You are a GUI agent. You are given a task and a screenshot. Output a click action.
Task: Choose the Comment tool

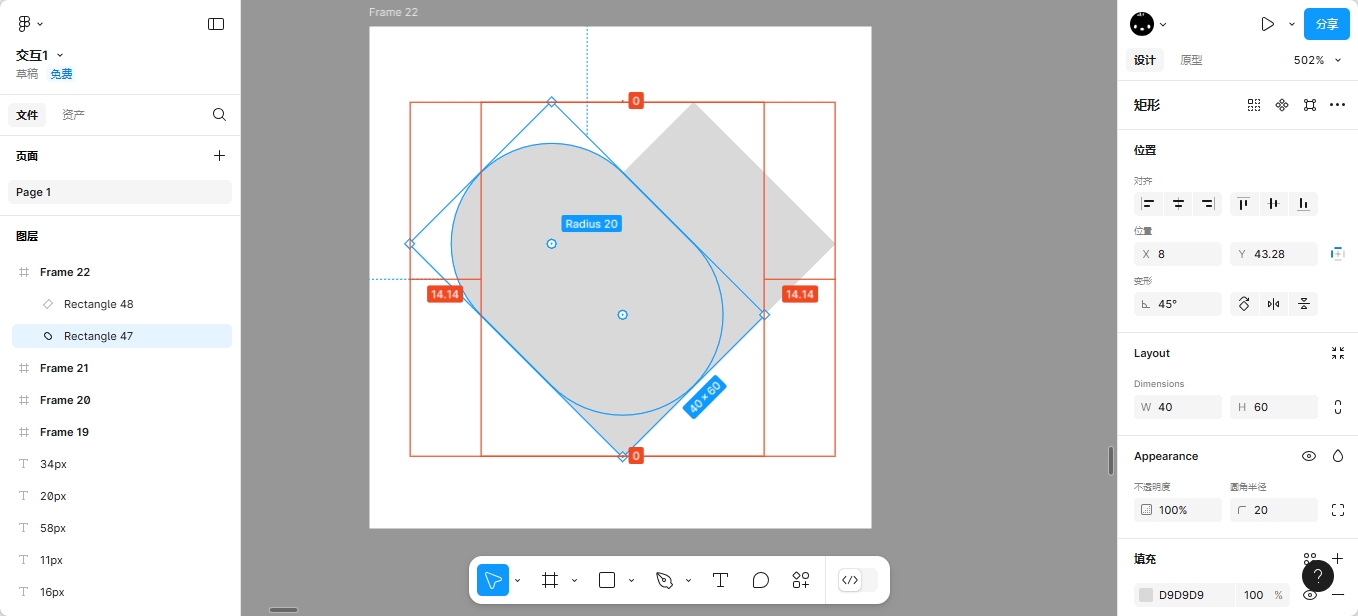click(760, 580)
